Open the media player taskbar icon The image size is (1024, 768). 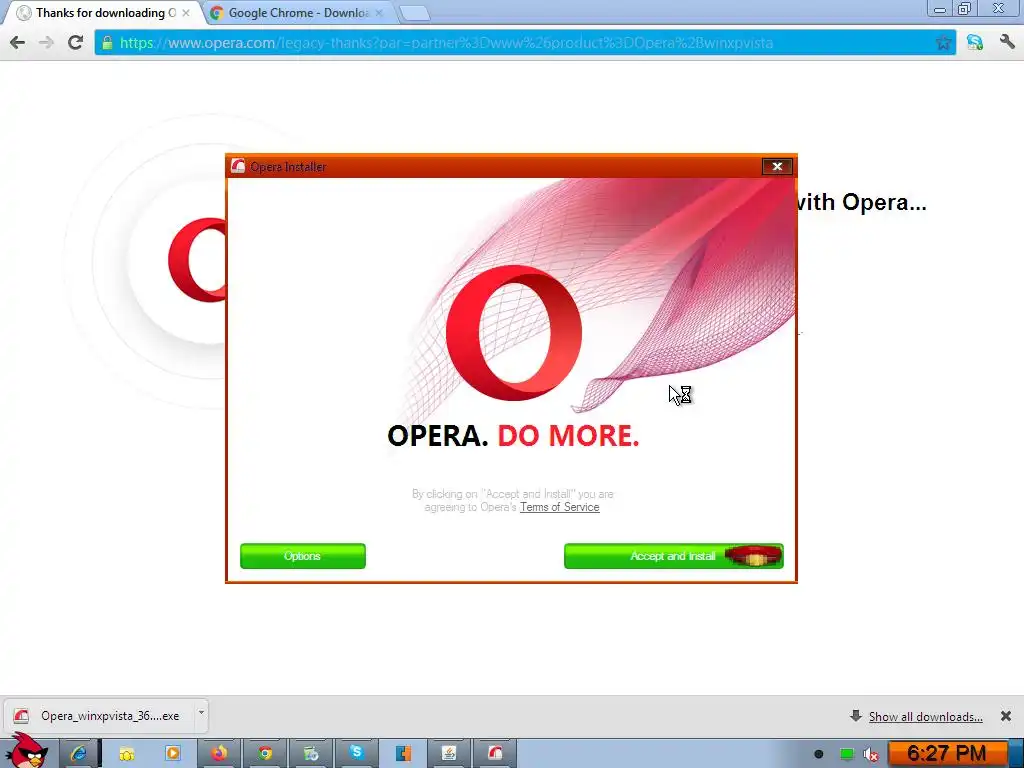173,754
